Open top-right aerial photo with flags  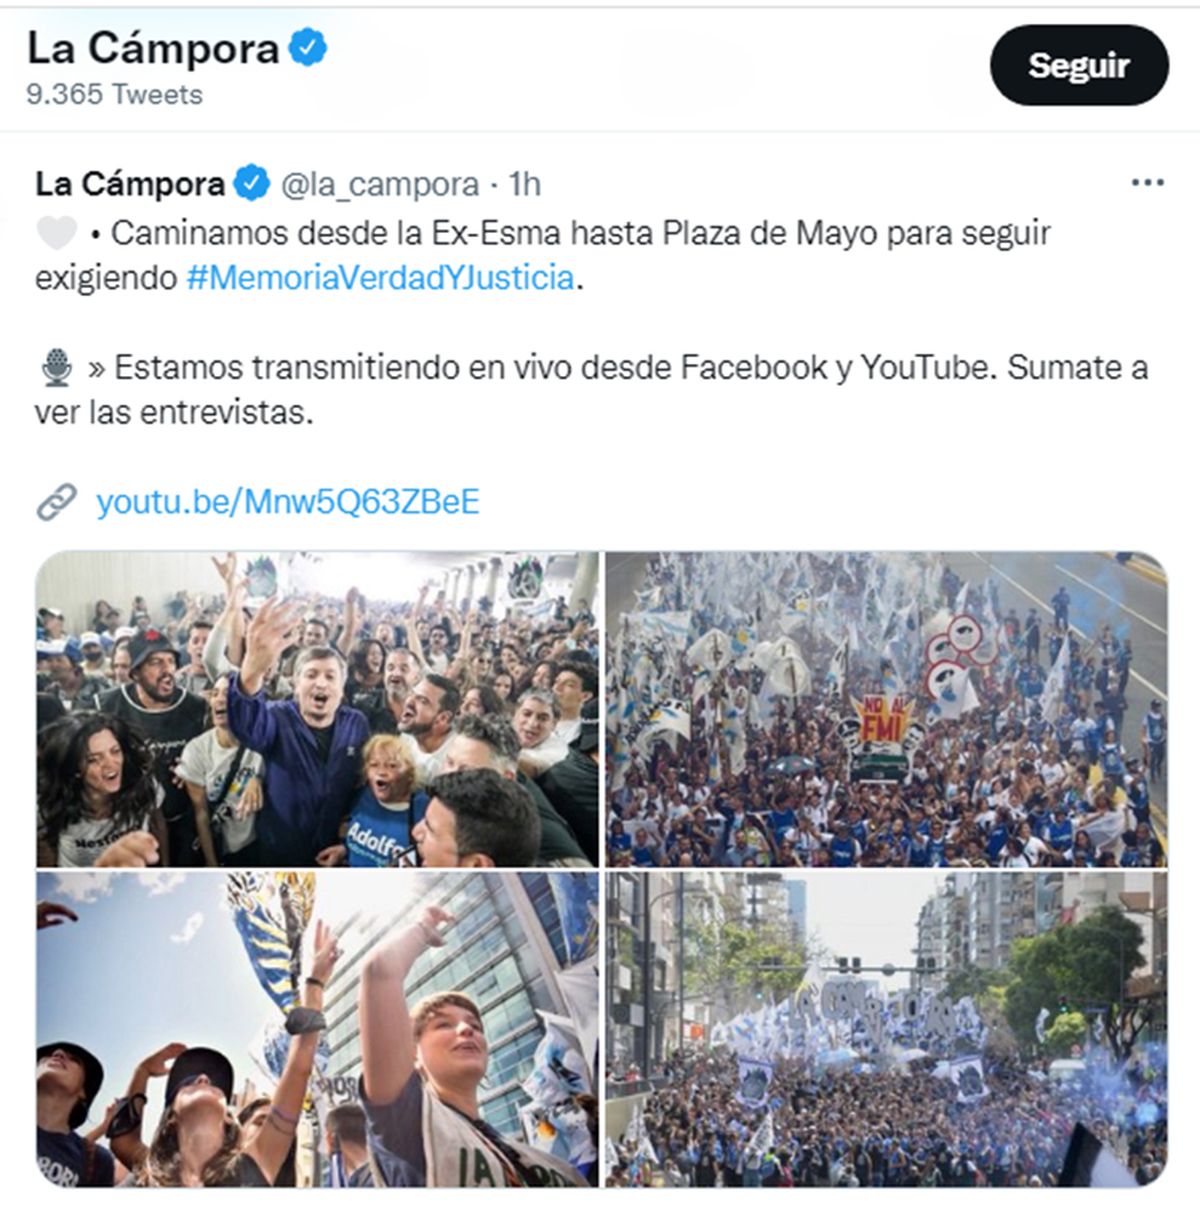point(886,709)
